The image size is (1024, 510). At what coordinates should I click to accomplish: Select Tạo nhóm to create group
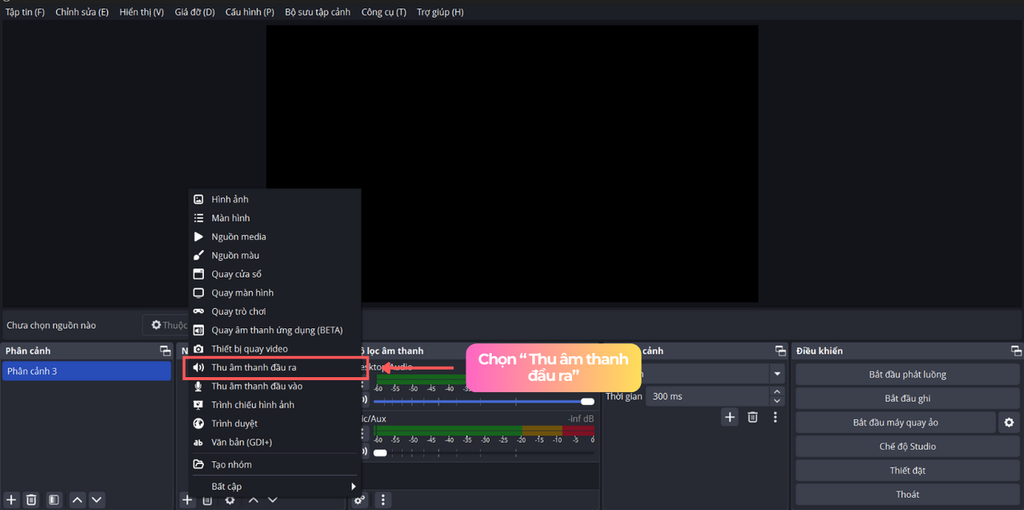point(274,464)
